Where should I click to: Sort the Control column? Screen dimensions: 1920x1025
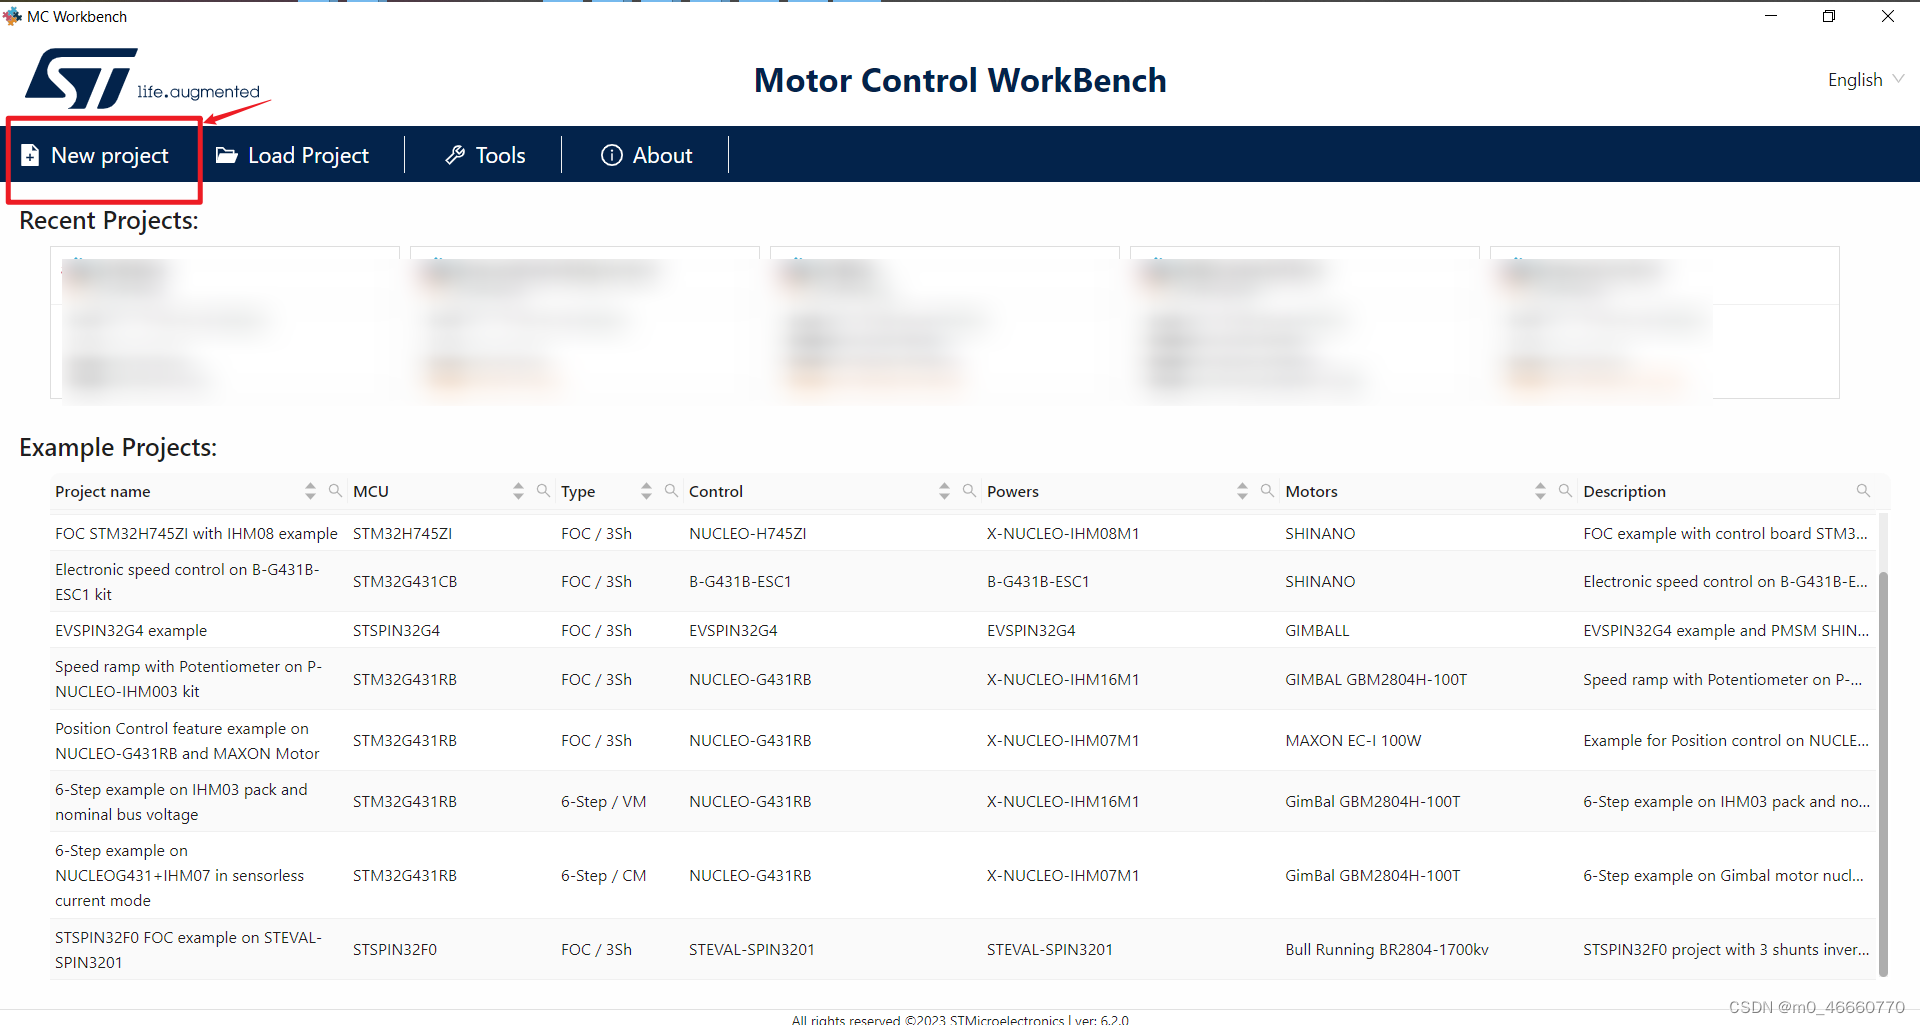pos(944,491)
